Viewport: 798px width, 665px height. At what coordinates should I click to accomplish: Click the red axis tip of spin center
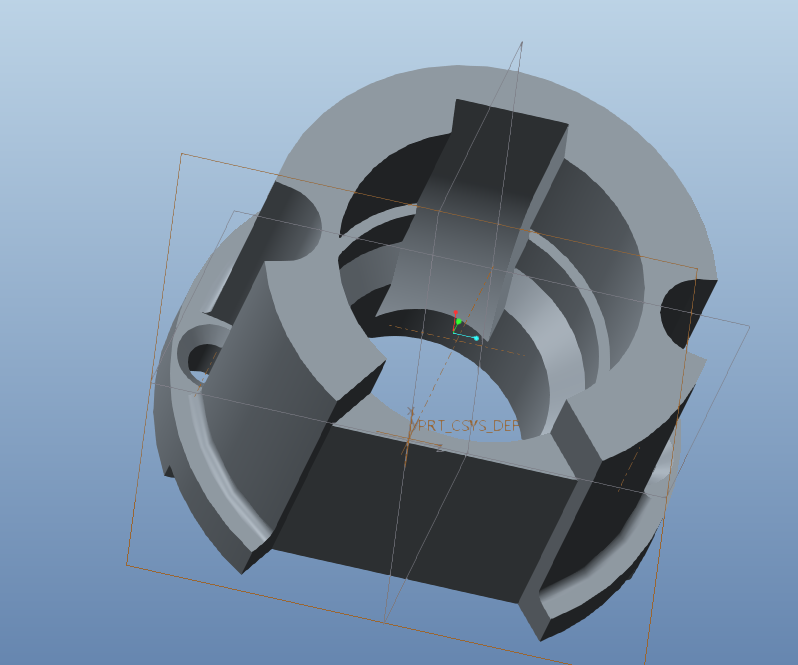click(x=456, y=312)
